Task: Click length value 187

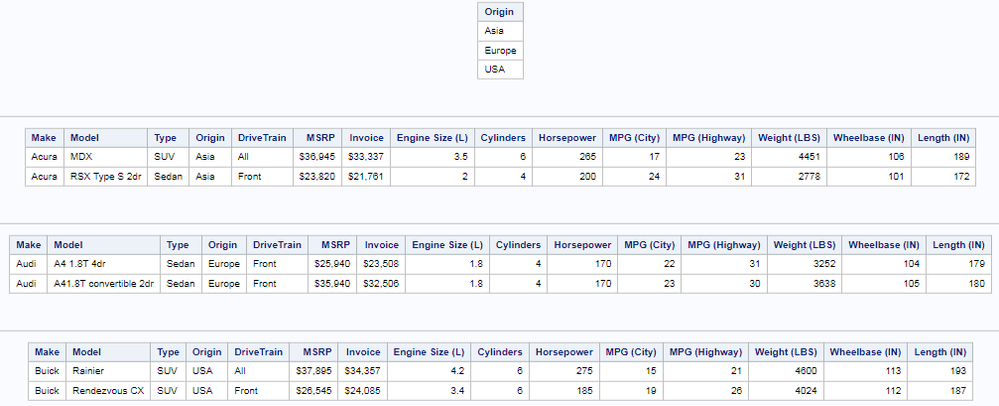Action: point(940,391)
